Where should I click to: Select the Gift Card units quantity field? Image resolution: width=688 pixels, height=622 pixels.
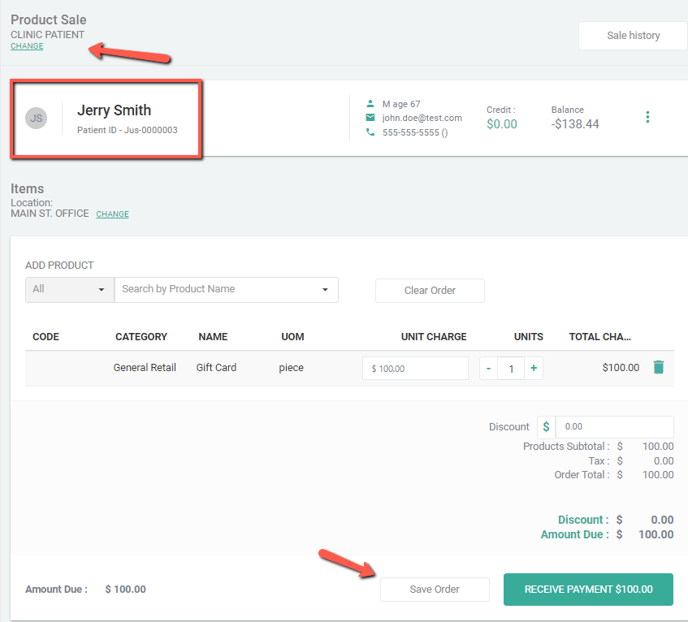click(x=511, y=369)
